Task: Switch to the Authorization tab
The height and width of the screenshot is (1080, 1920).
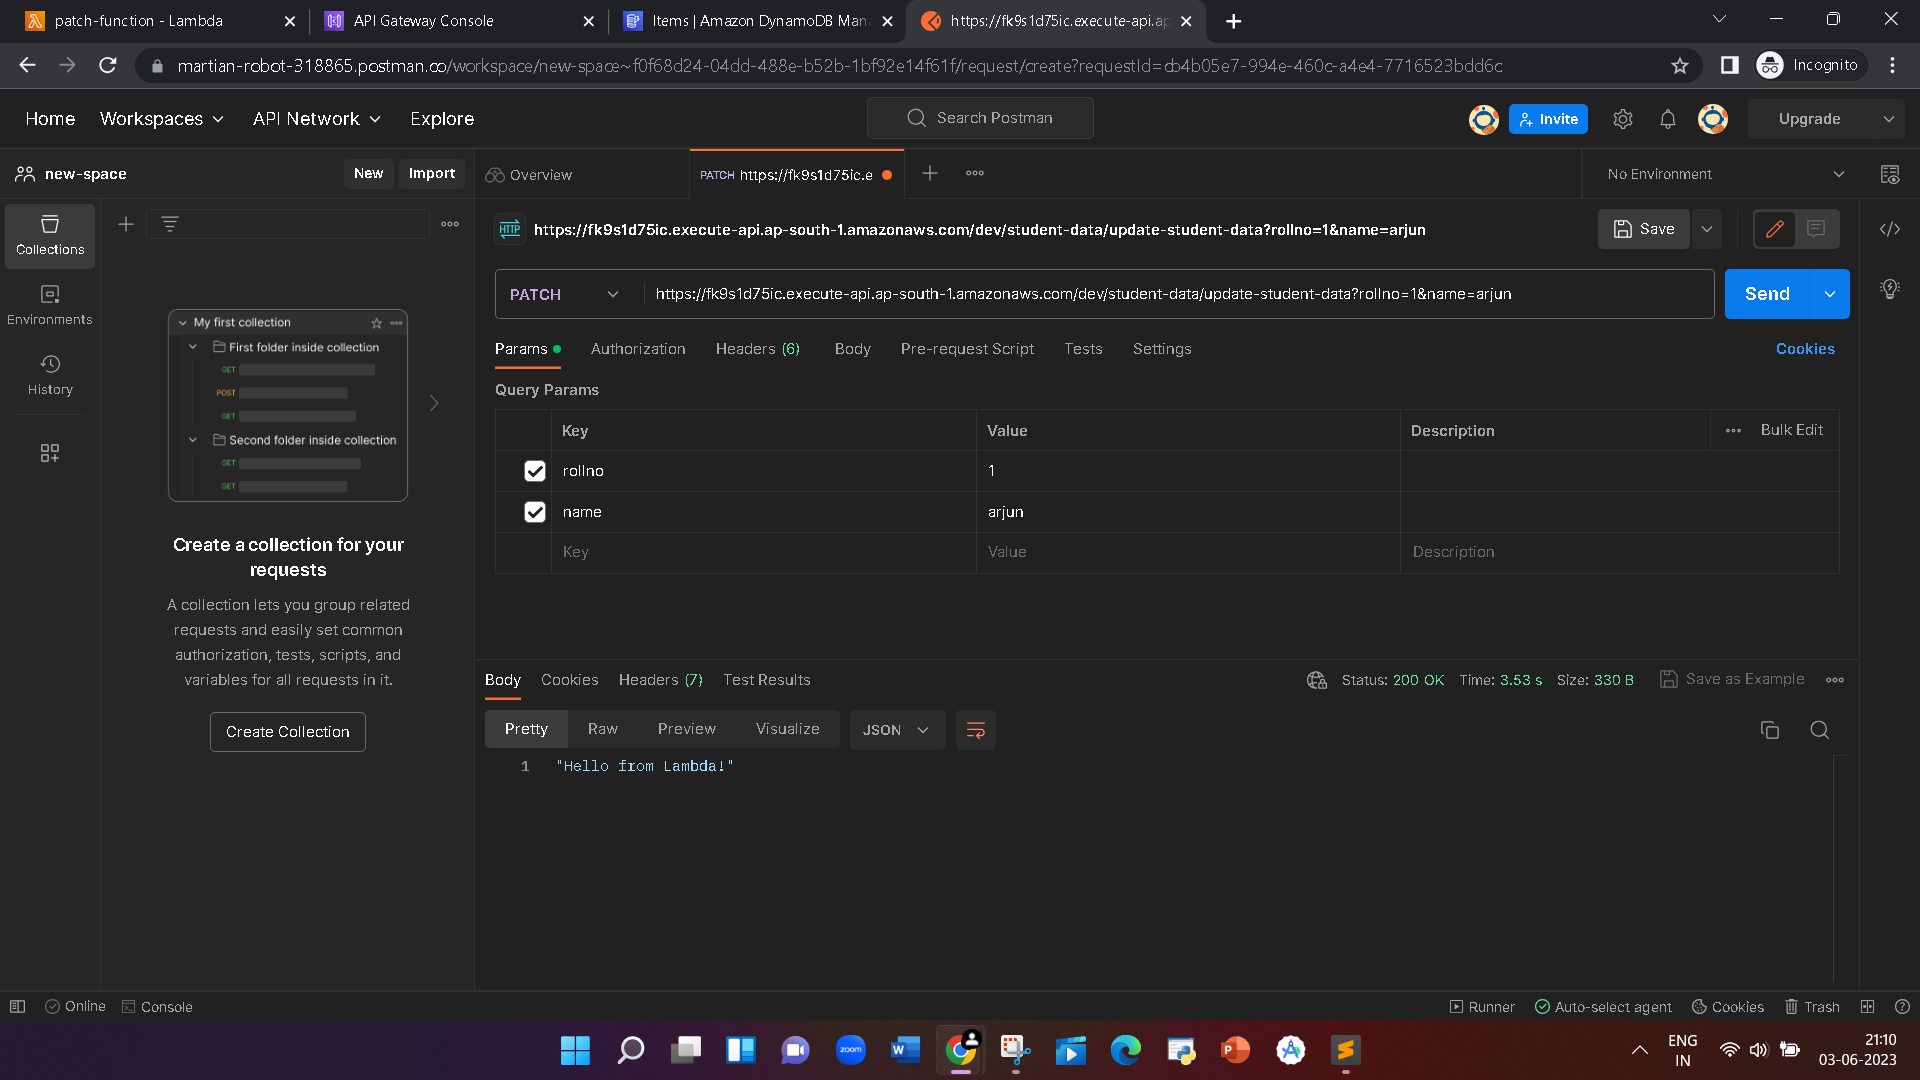Action: tap(638, 349)
